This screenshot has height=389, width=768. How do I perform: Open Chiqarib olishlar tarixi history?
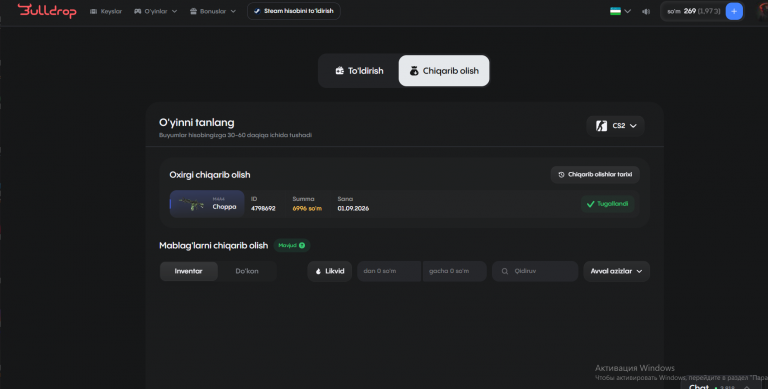tap(595, 174)
